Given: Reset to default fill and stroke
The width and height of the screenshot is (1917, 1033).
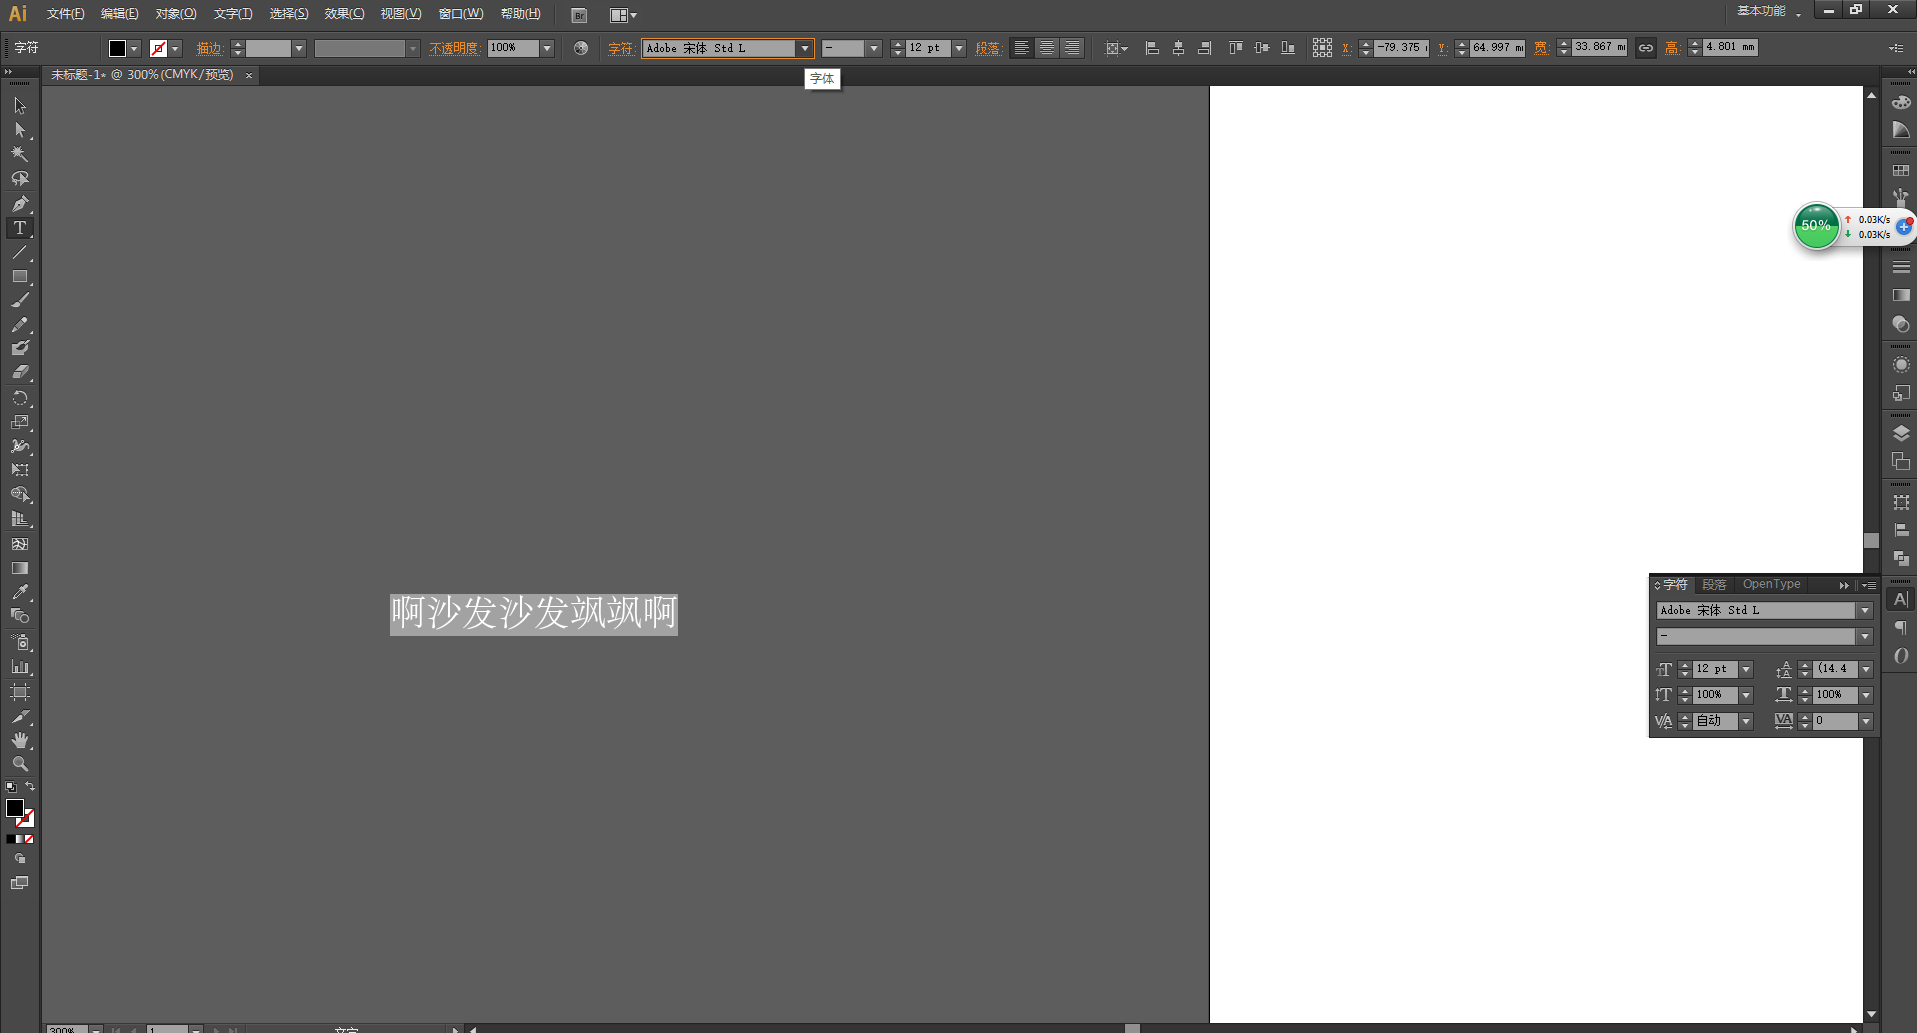Looking at the screenshot, I should click(x=11, y=787).
